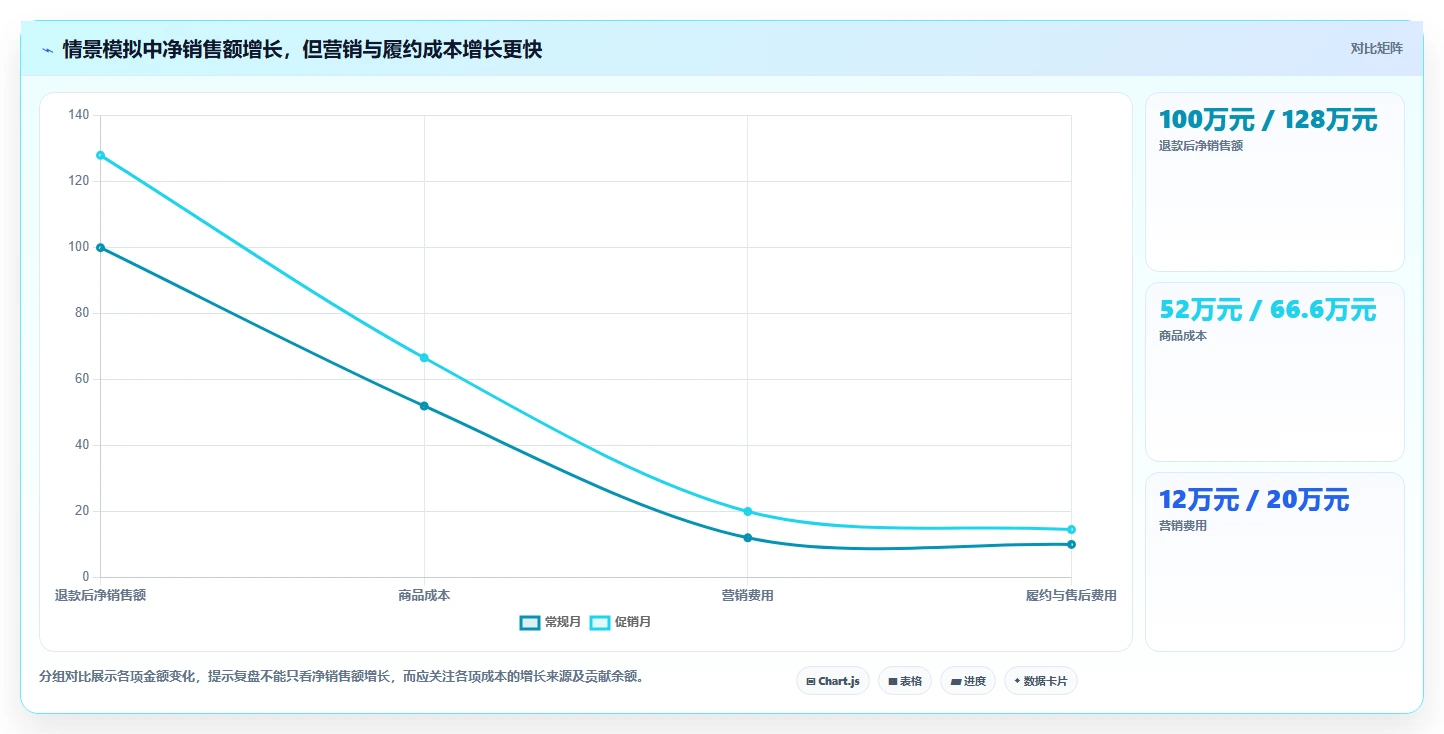The width and height of the screenshot is (1444, 734).
Task: Click the value 12万元 / 20万元
Action: [1254, 500]
